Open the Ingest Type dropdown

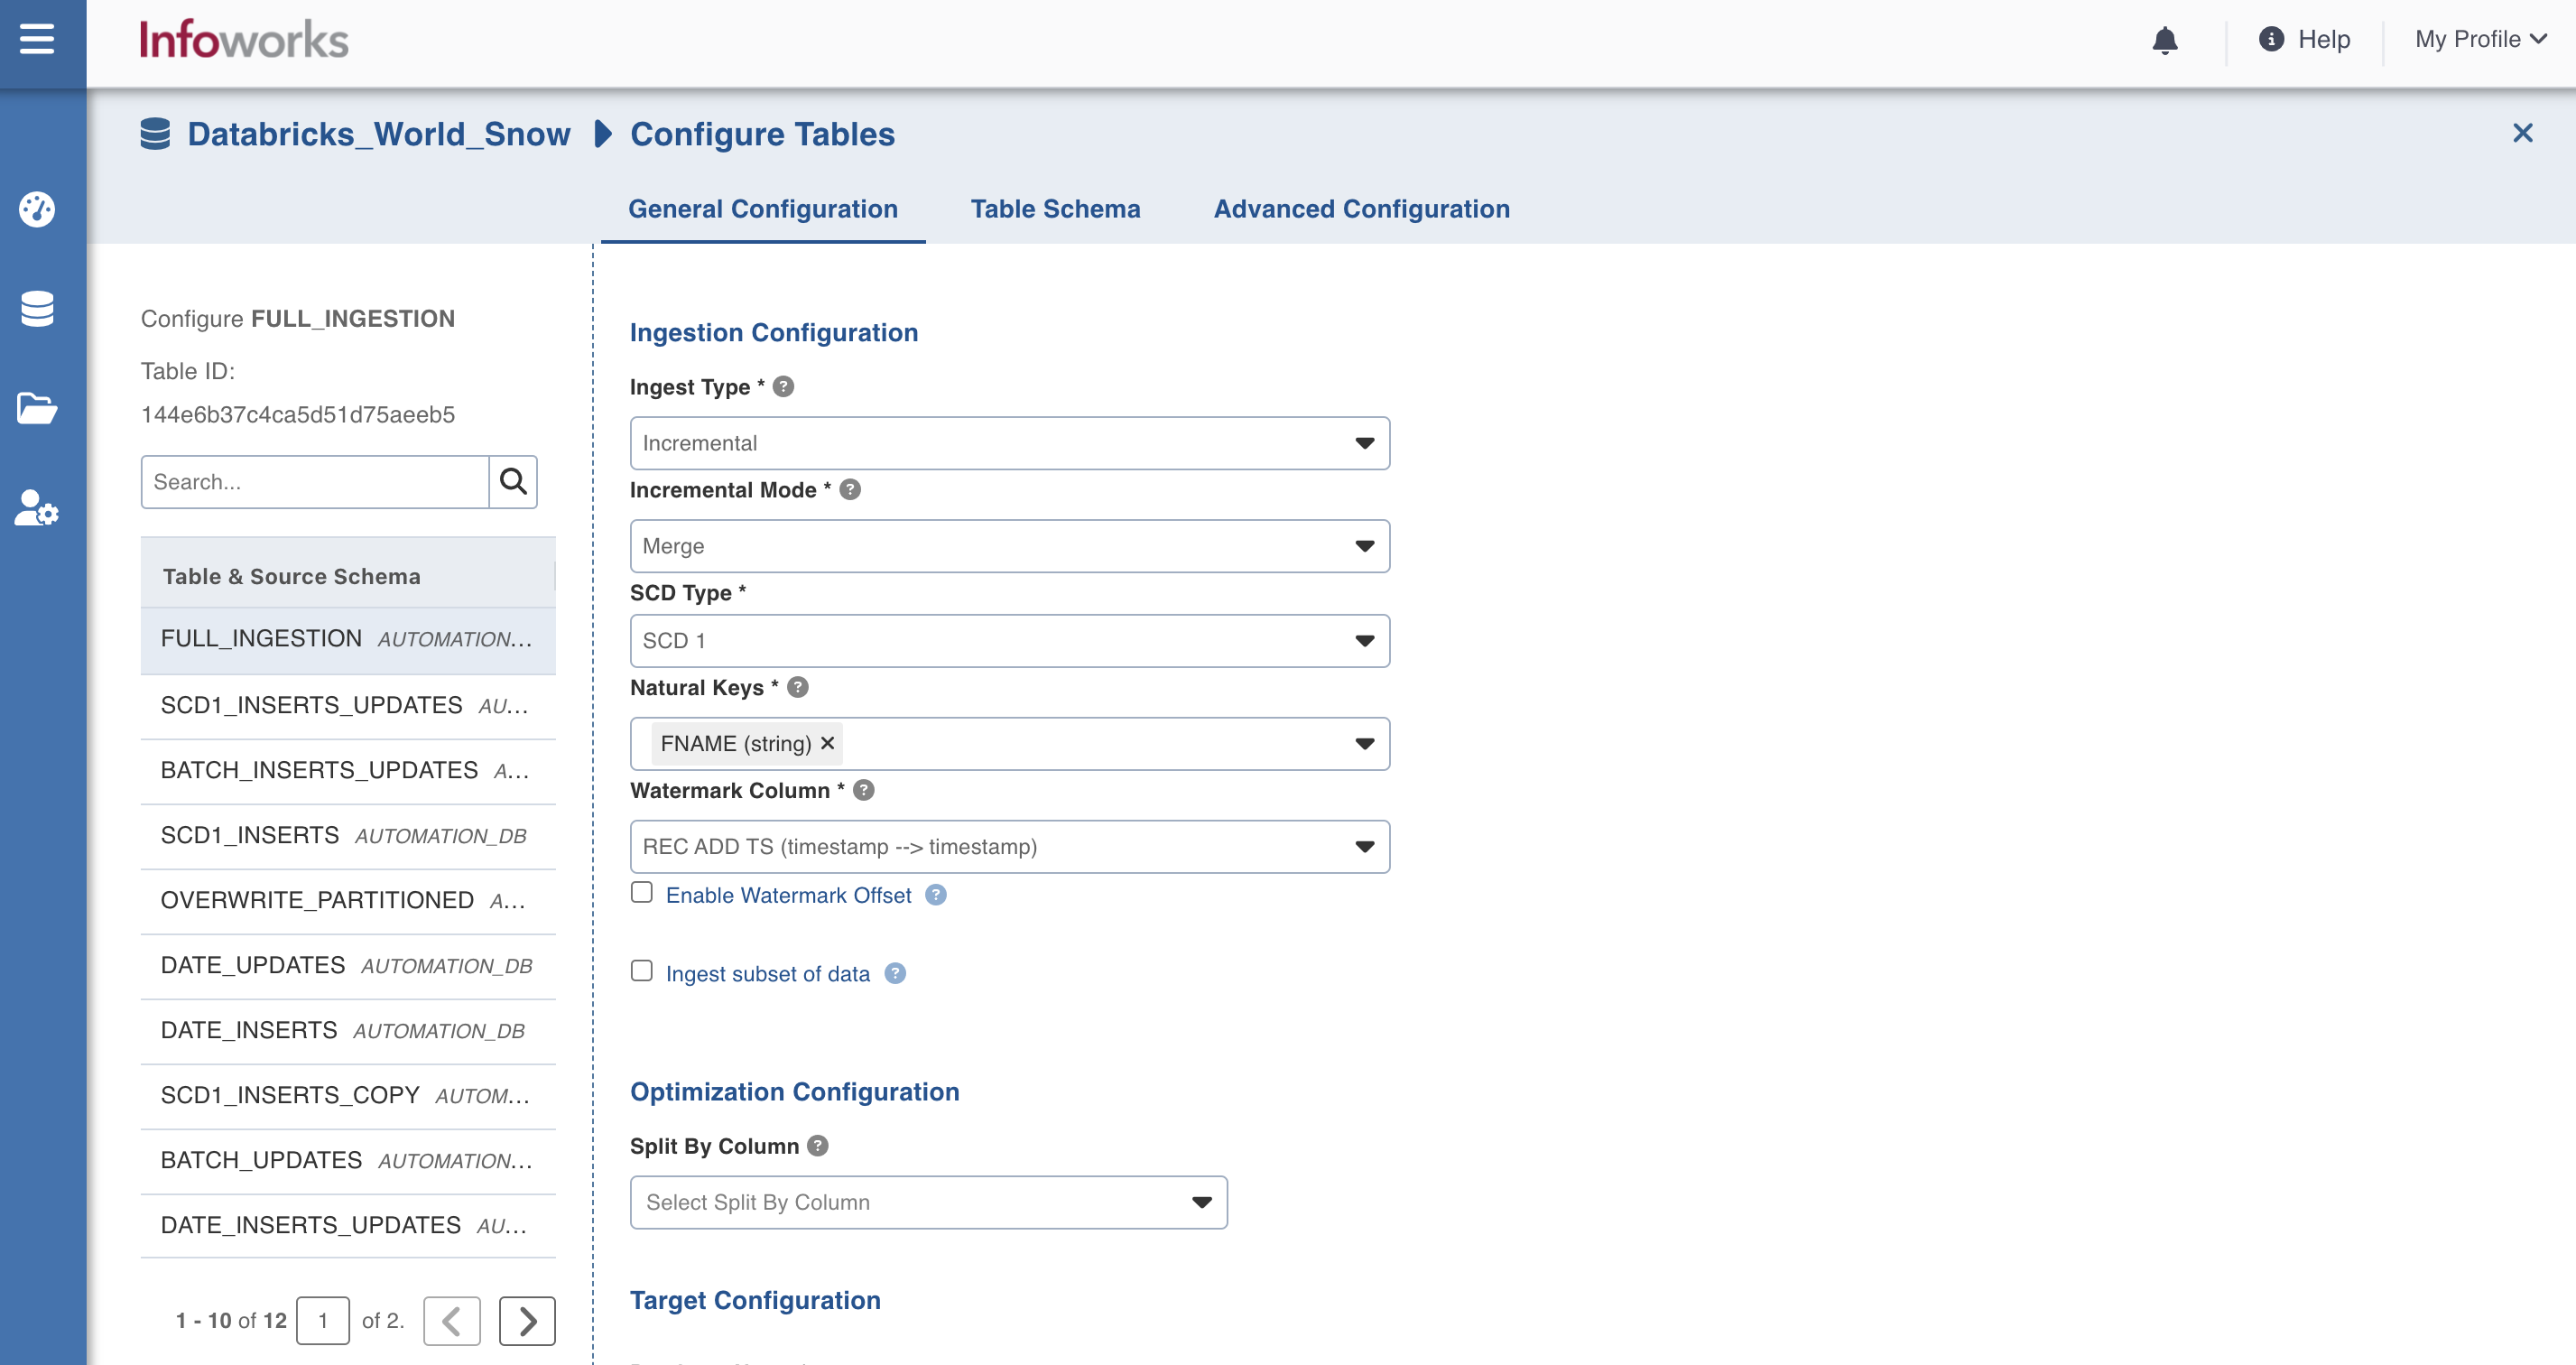tap(1010, 443)
